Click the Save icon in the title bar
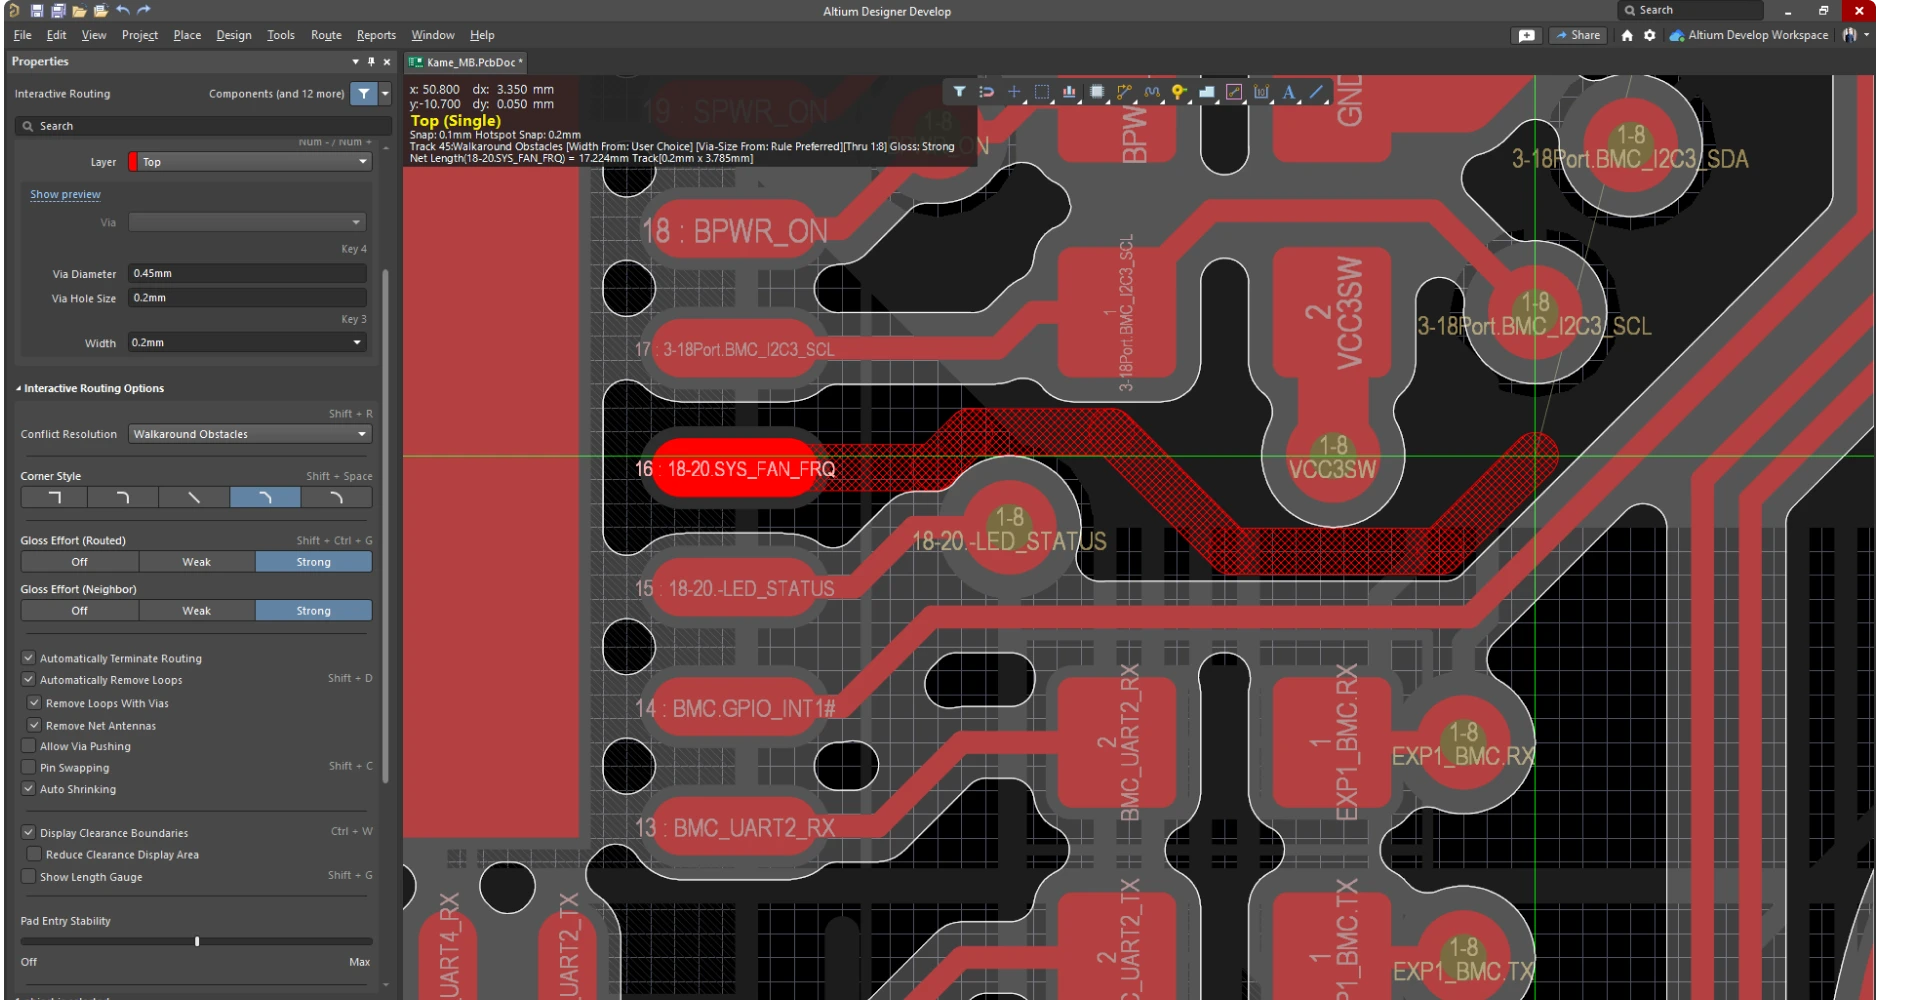 [x=37, y=11]
